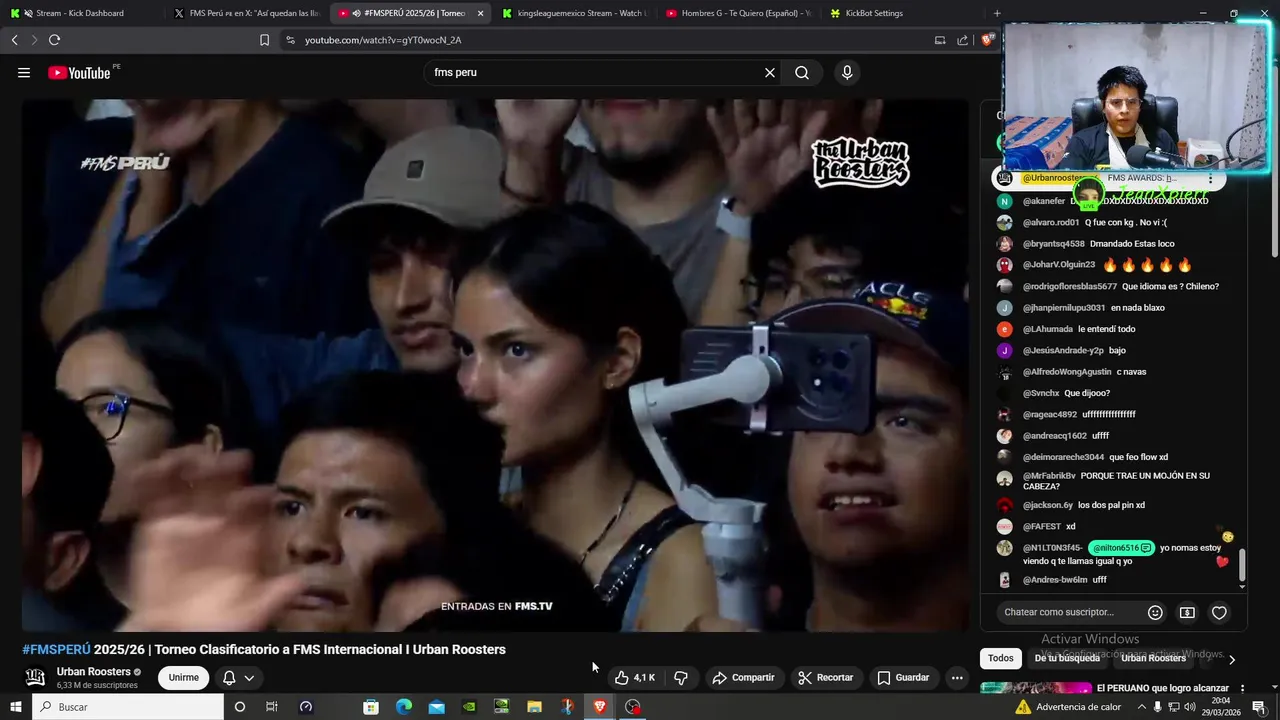Expand hidden system tray icons
The image size is (1280, 720).
pos(1142,707)
